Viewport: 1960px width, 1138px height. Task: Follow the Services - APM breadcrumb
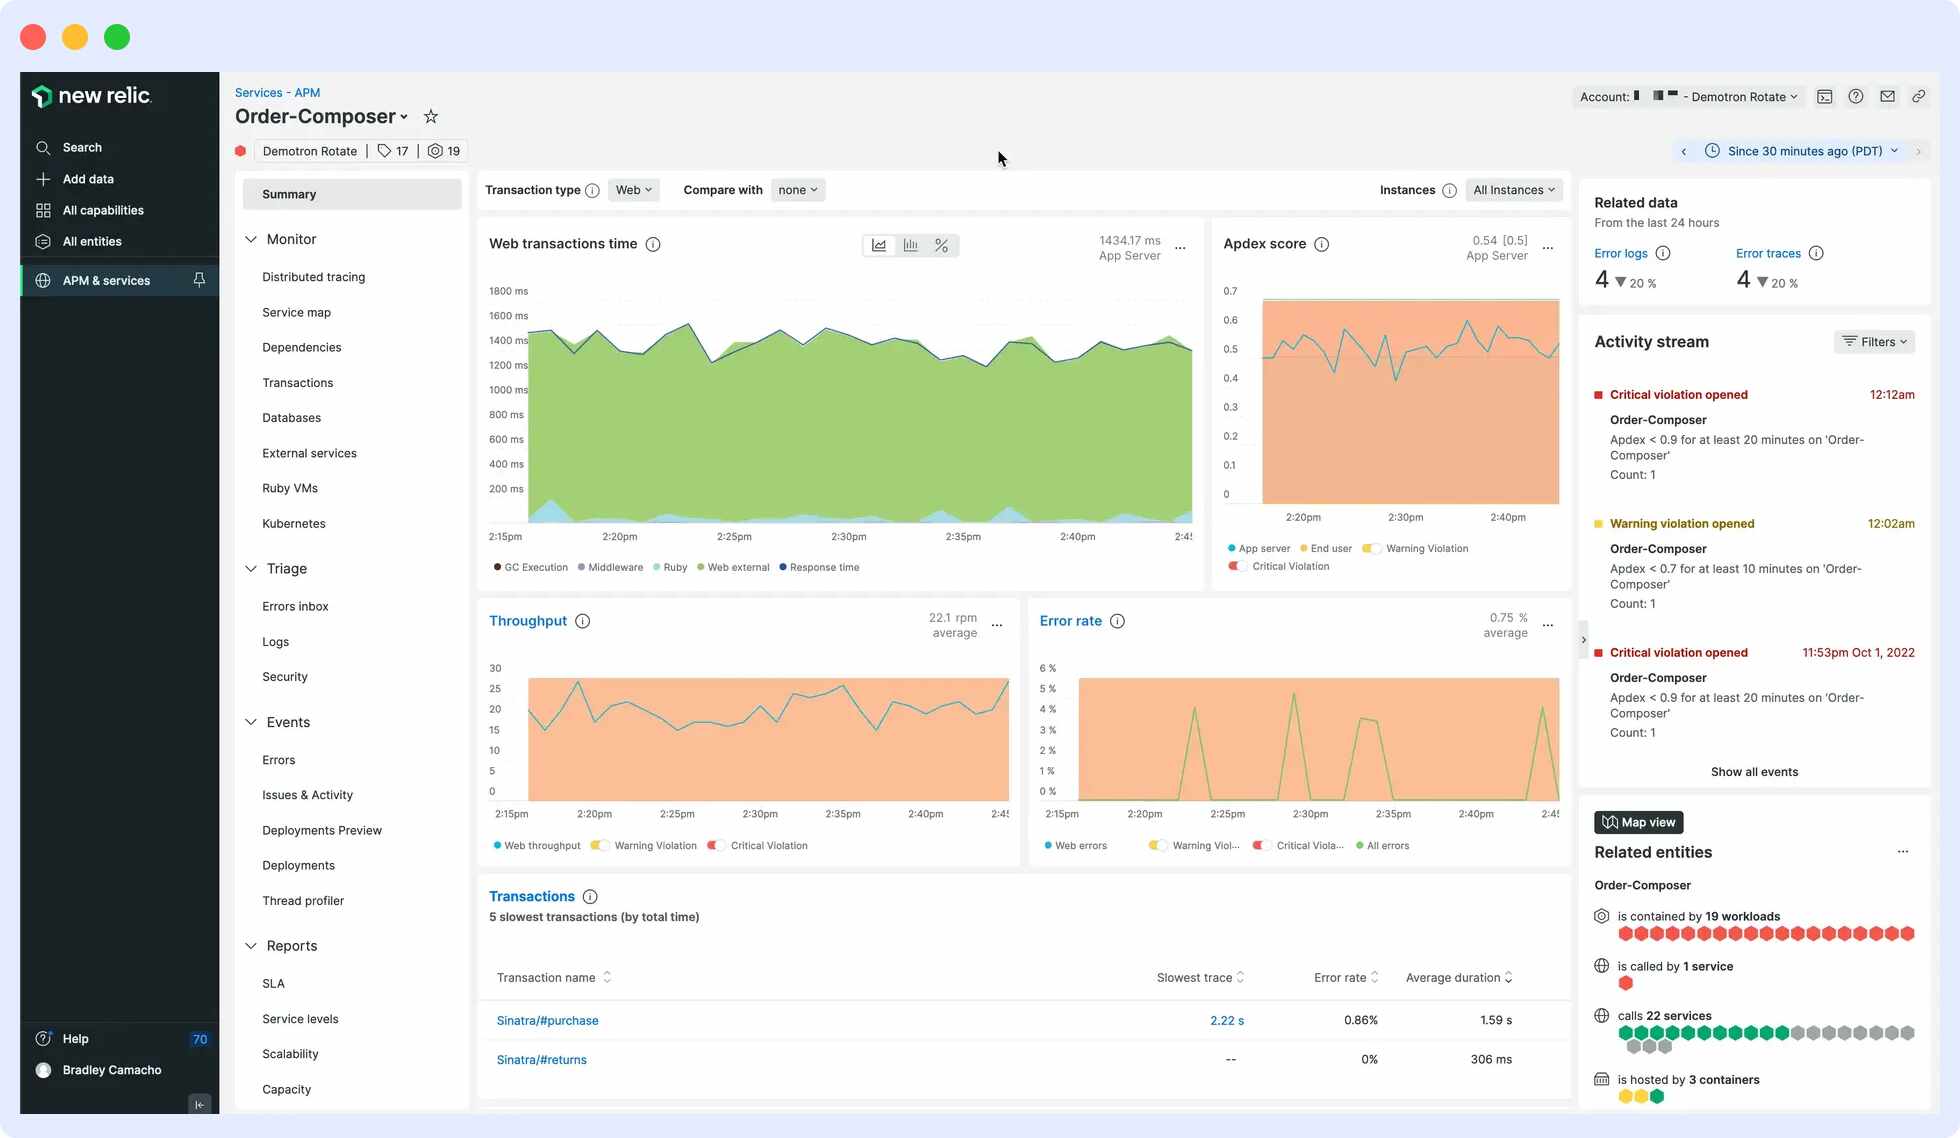tap(277, 93)
